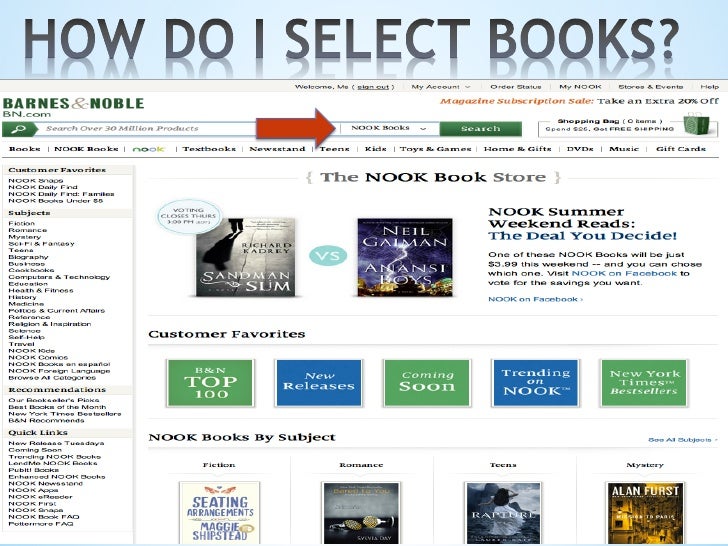Click the See All Subjects link
Viewport: 728px width, 546px height.
click(x=683, y=439)
